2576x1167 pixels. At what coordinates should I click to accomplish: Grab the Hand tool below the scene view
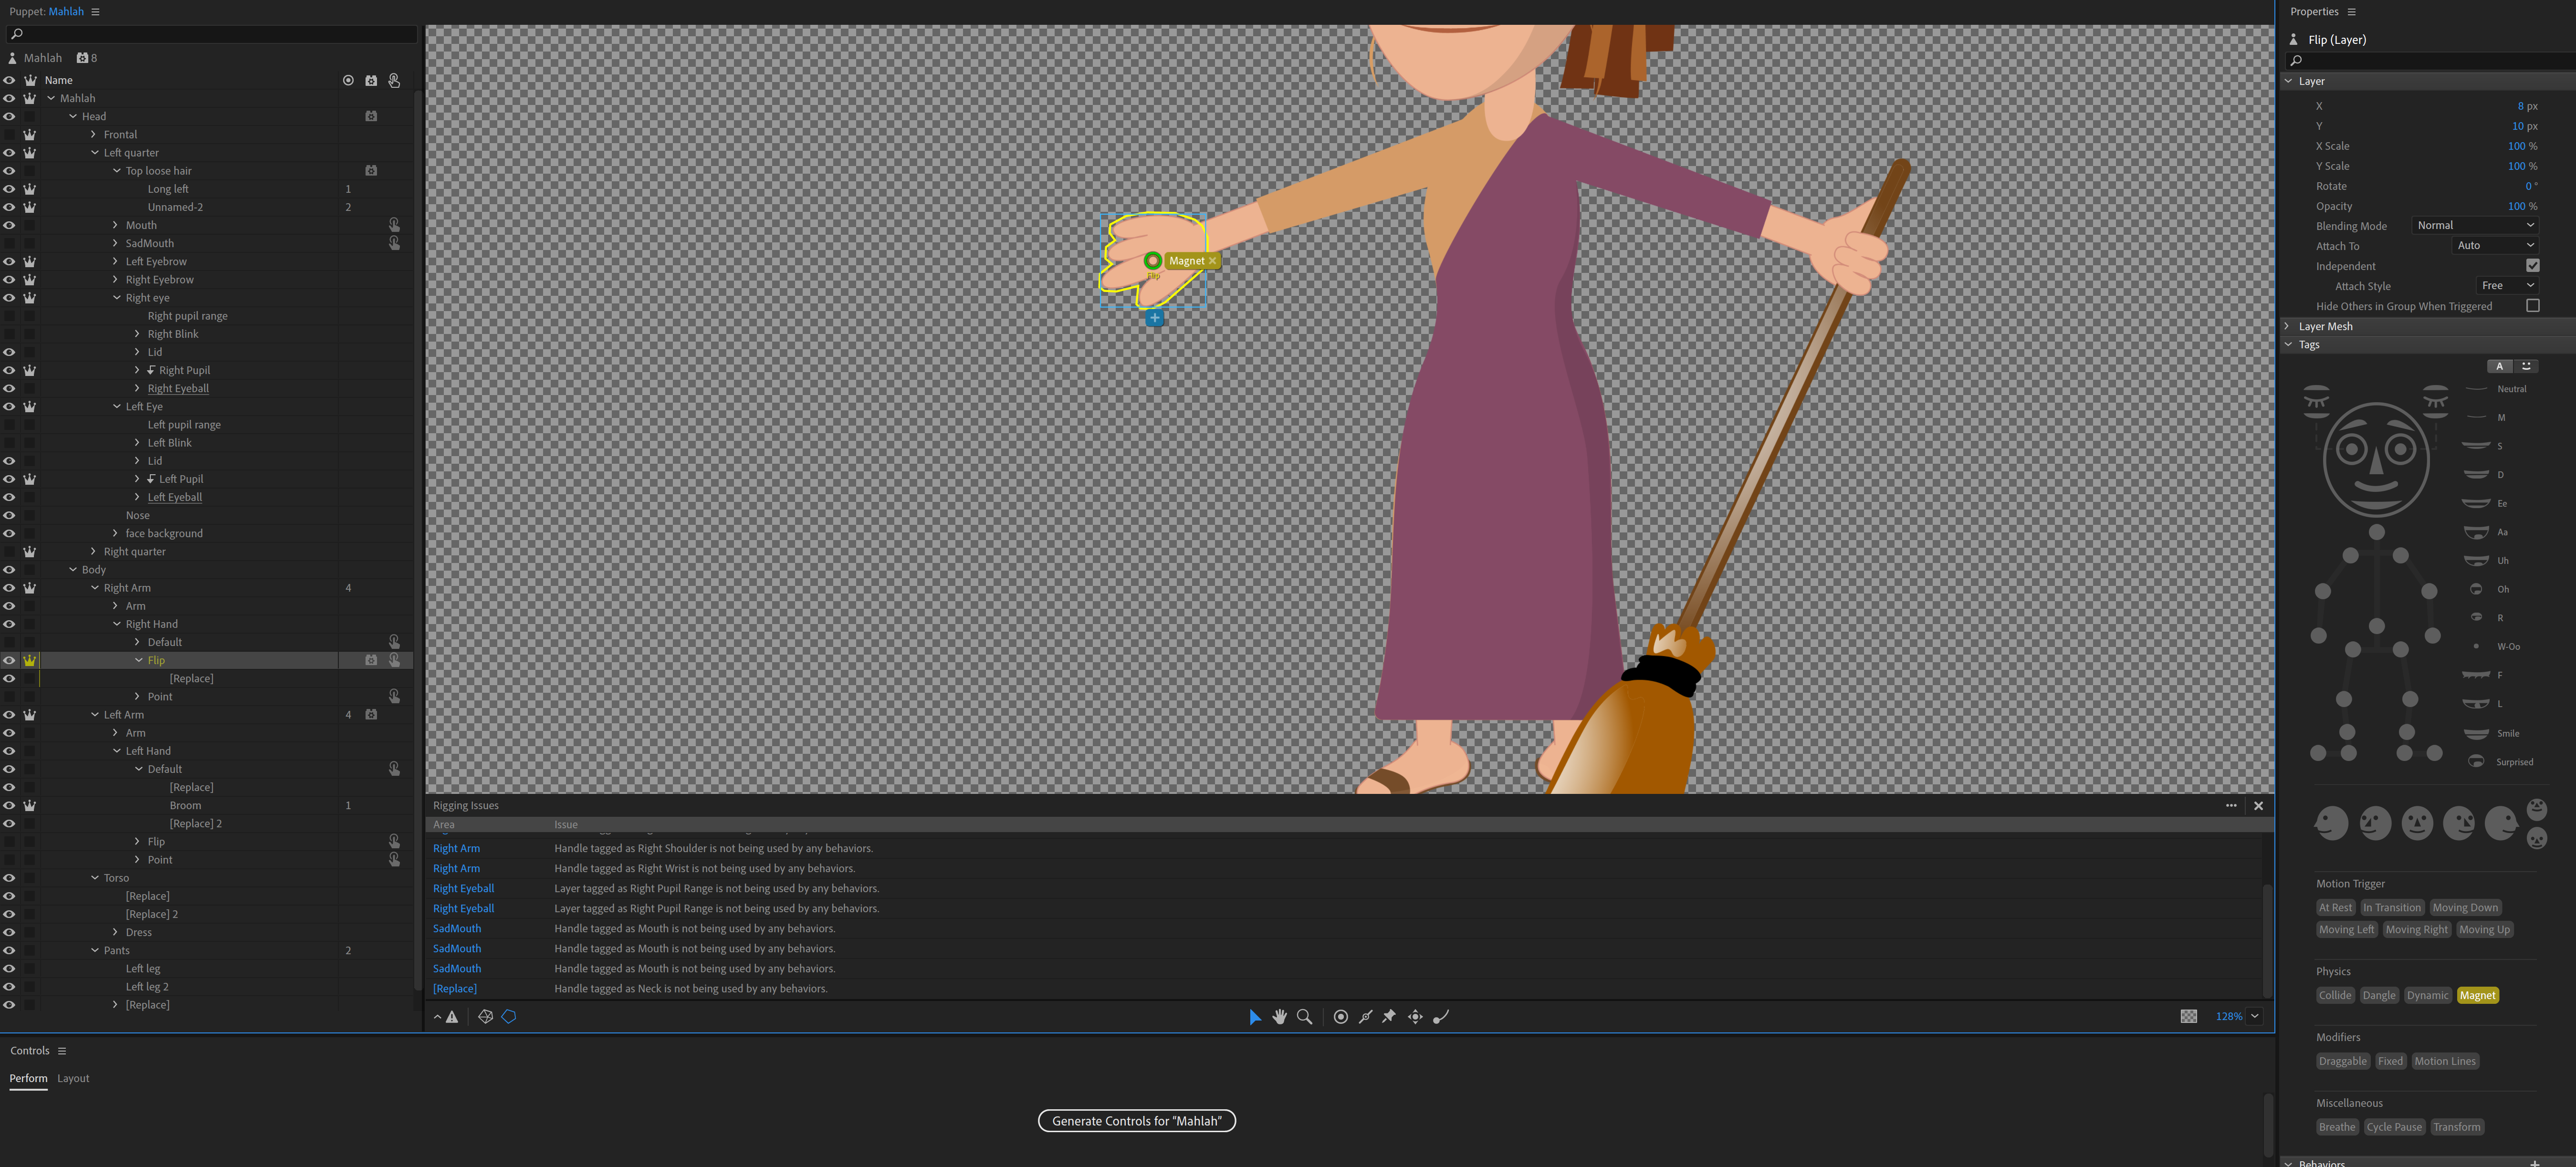tap(1280, 1017)
